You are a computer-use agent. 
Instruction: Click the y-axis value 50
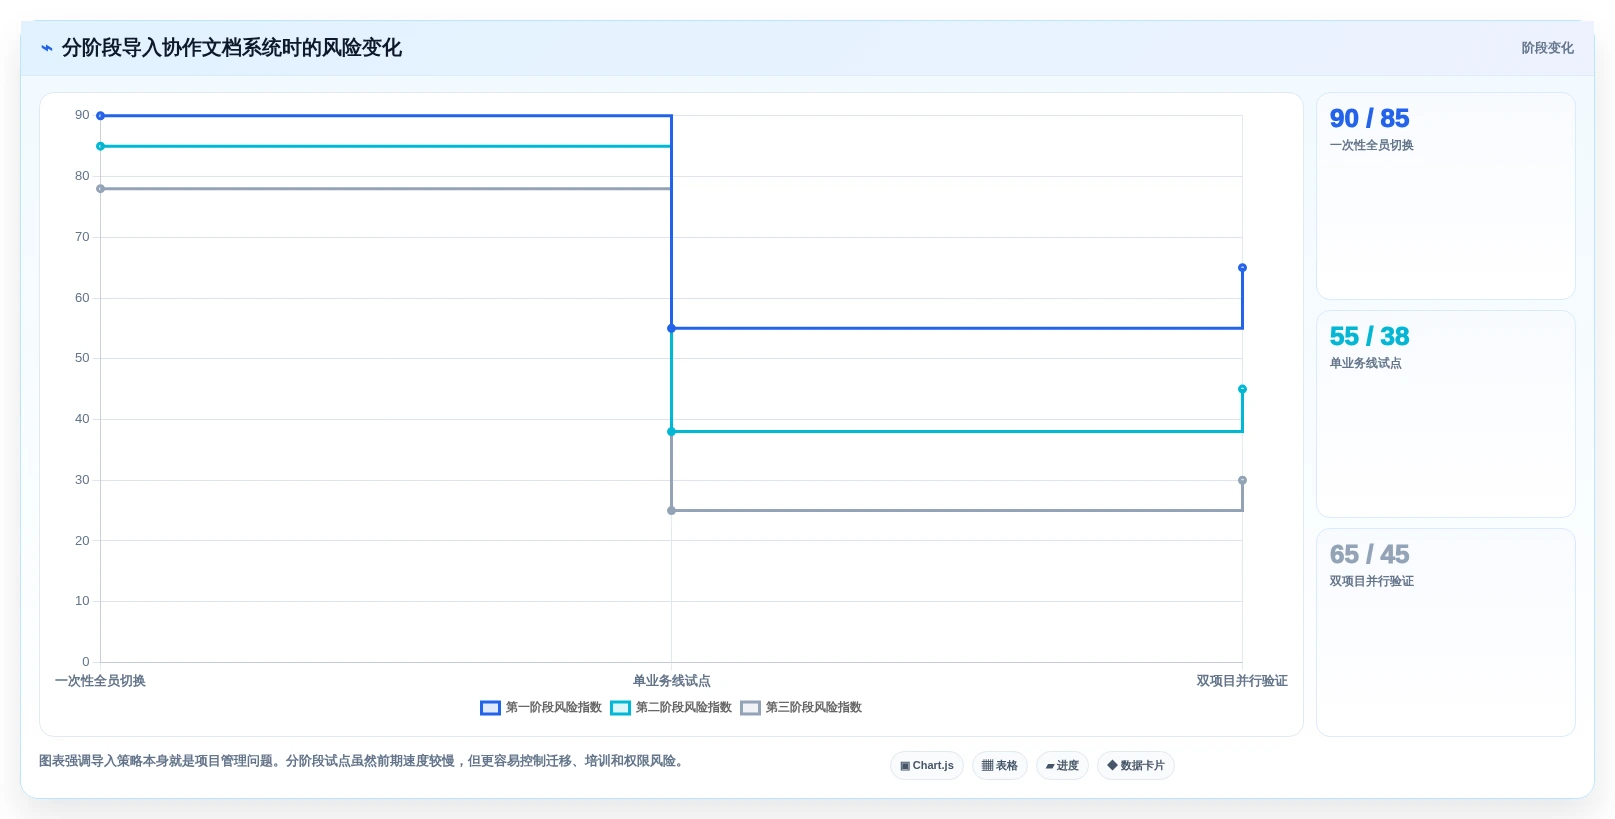coord(82,358)
